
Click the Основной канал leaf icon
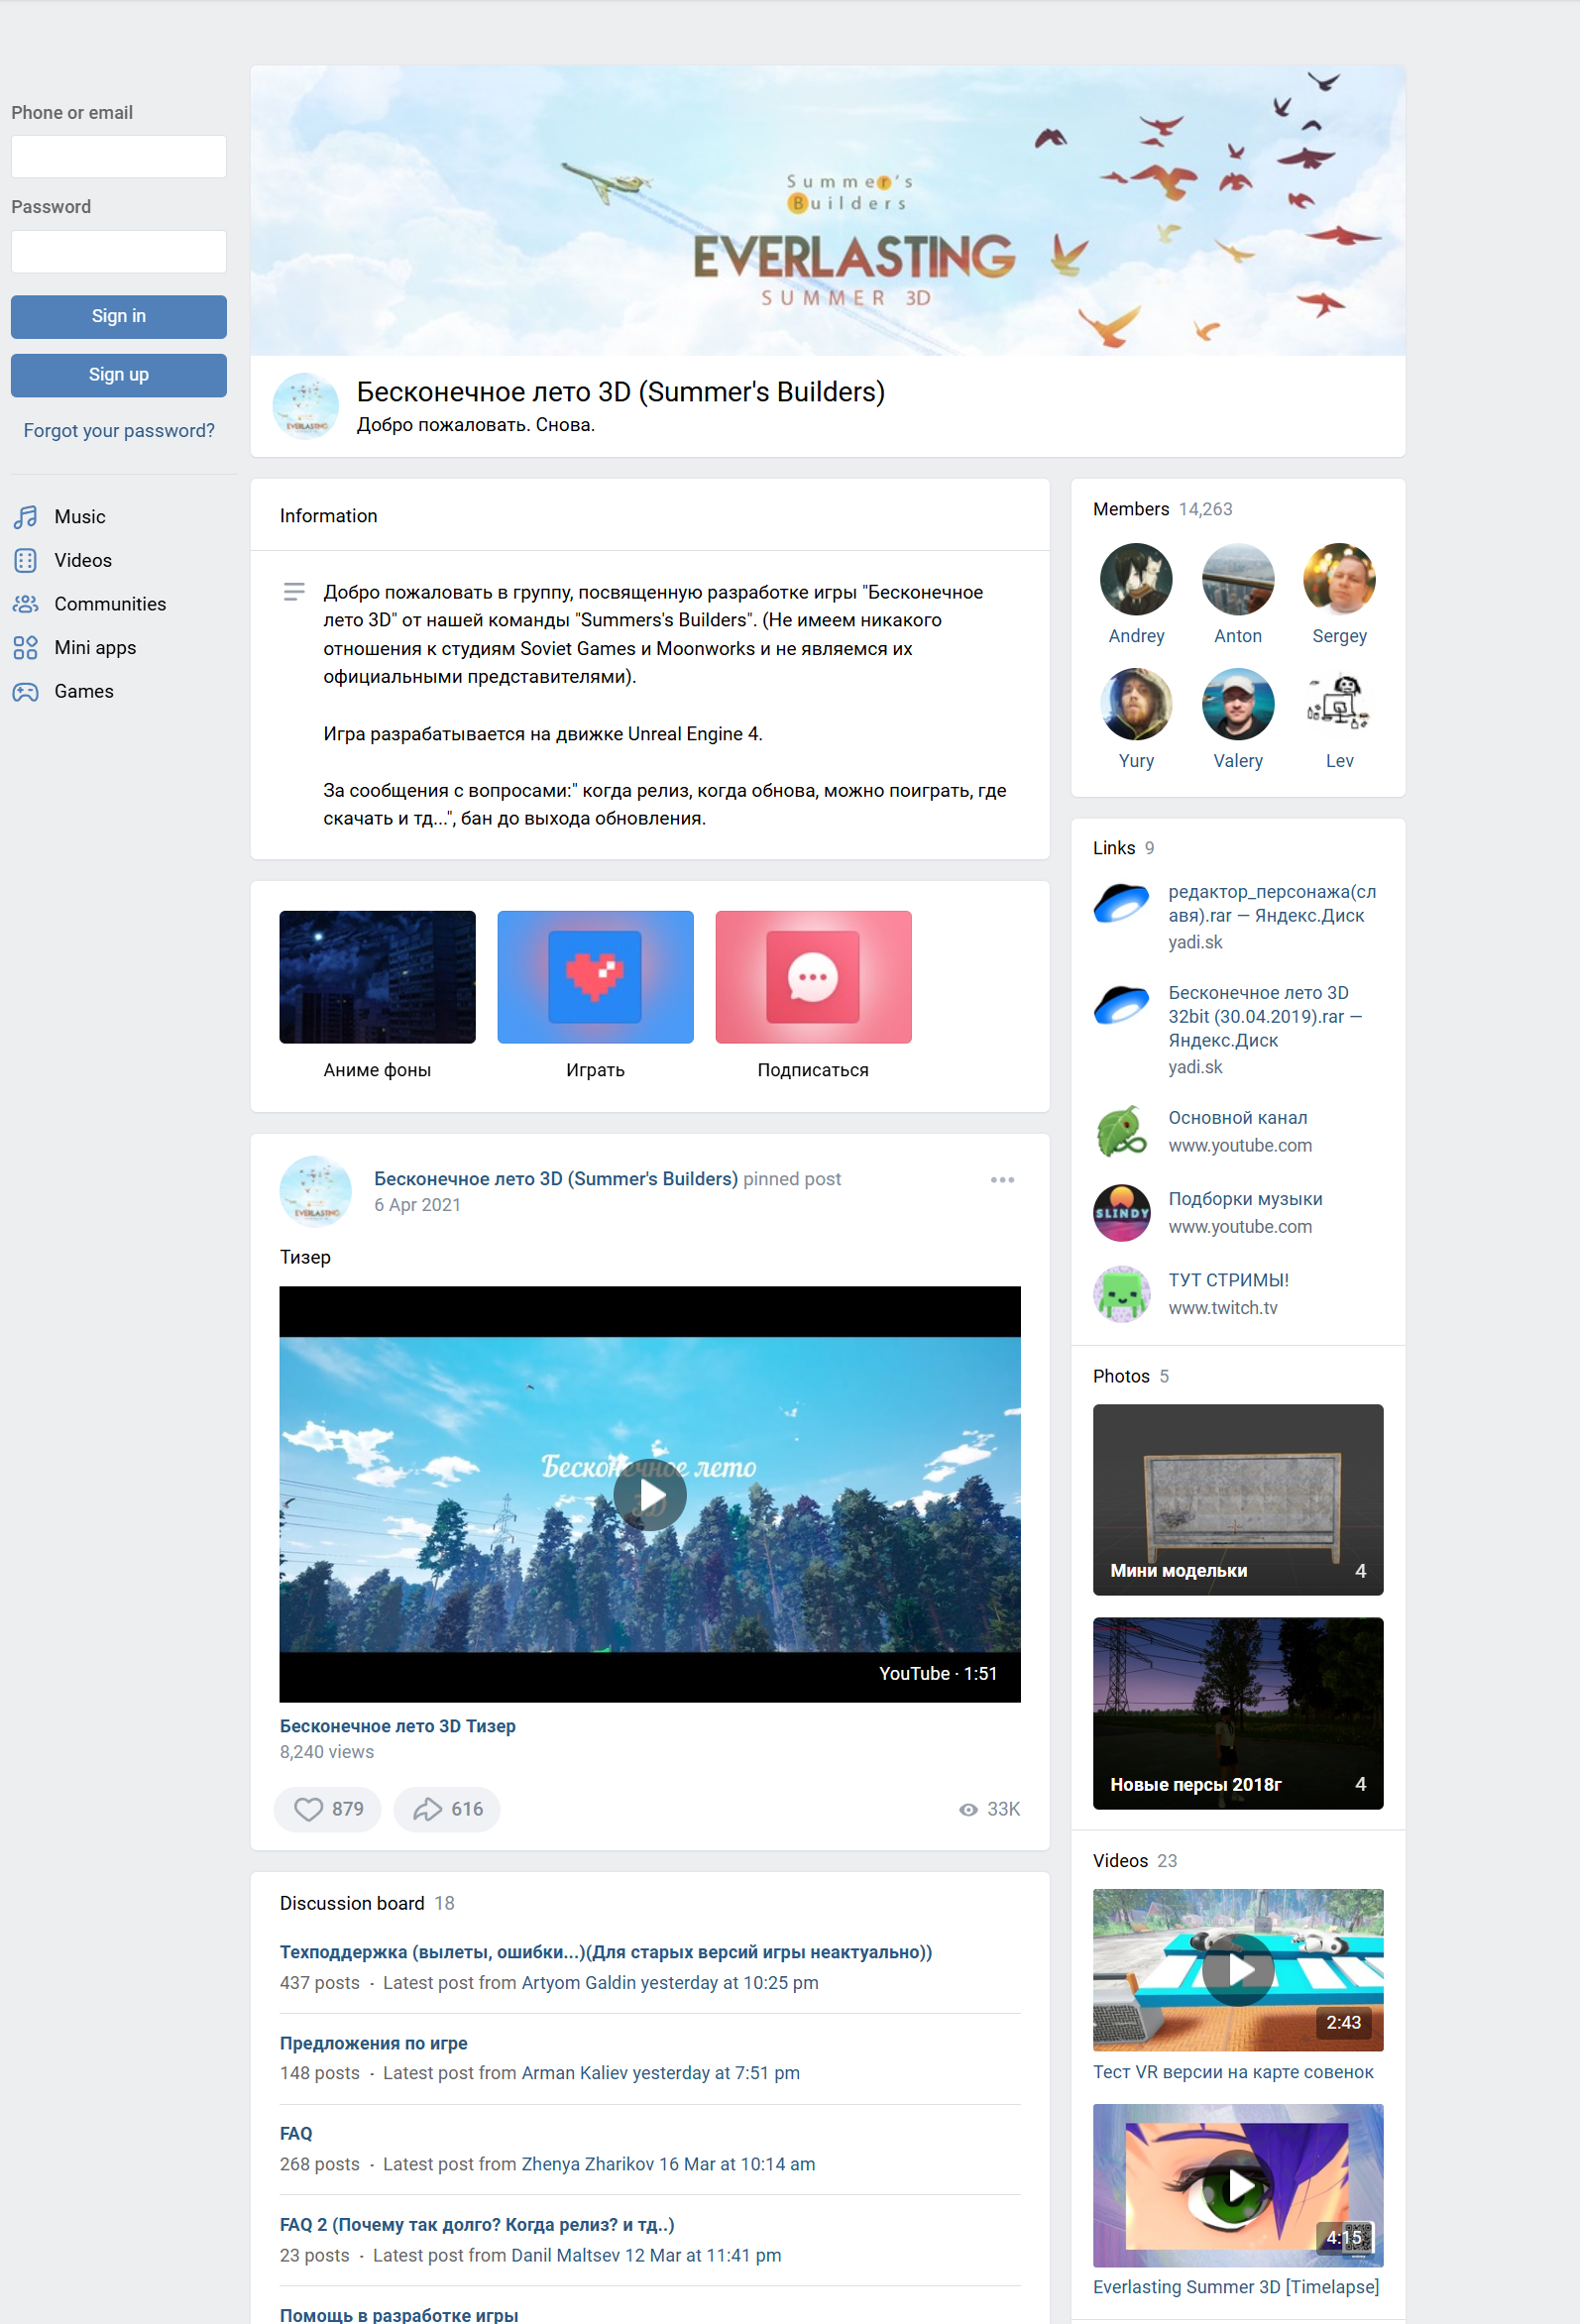pos(1122,1131)
